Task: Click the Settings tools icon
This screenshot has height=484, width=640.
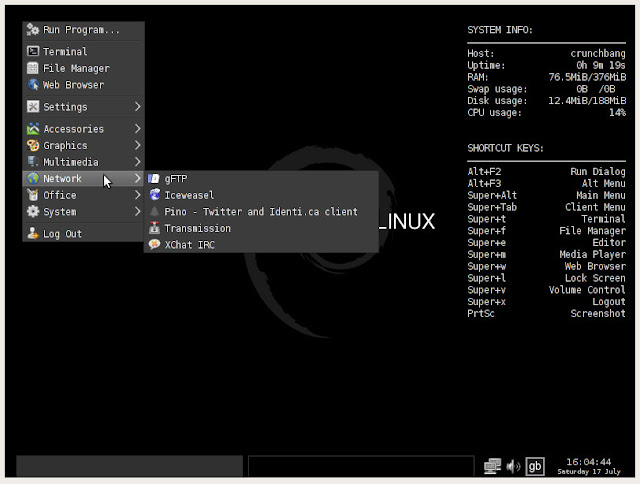Action: pyautogui.click(x=33, y=107)
